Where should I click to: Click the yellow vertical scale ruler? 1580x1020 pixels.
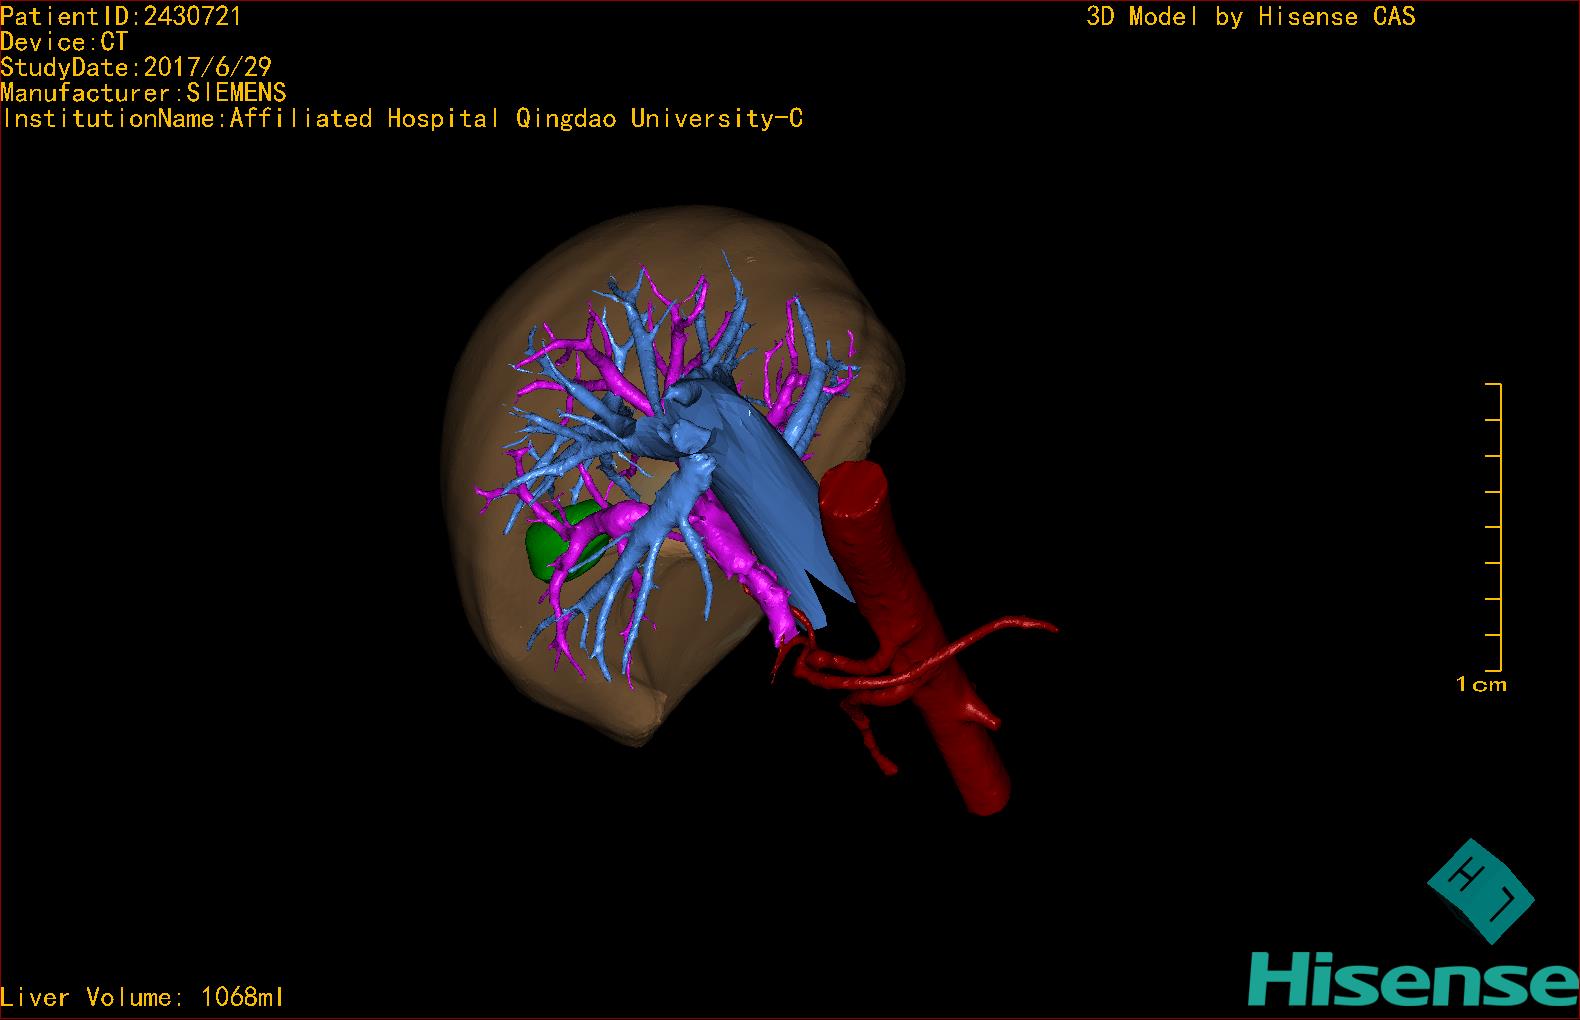(1498, 527)
